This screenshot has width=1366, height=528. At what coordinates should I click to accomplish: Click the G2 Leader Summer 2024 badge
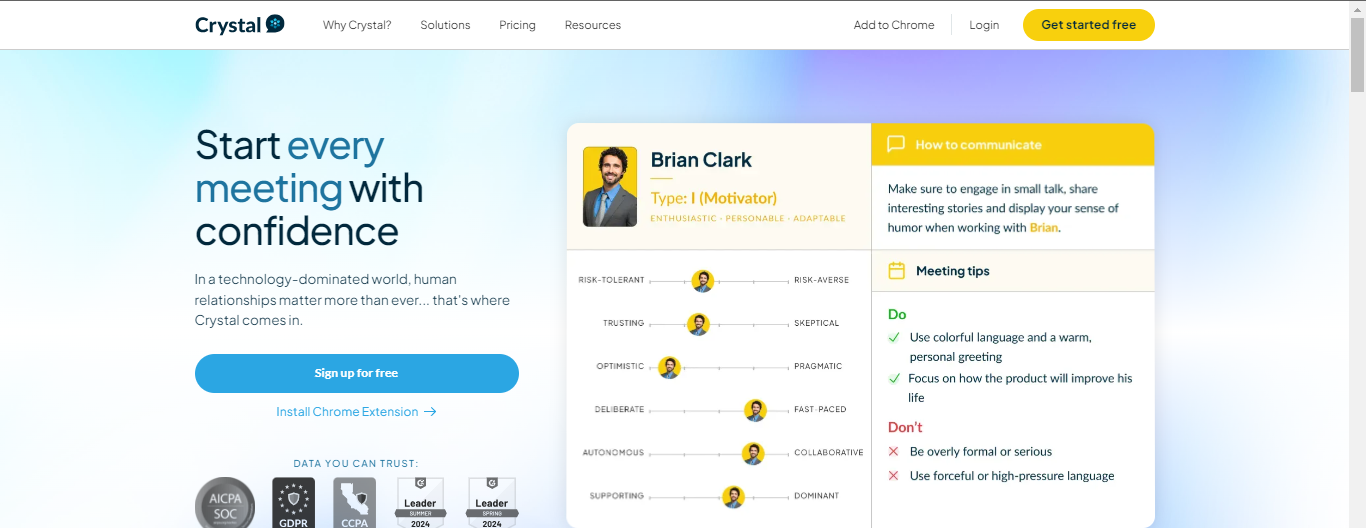420,503
